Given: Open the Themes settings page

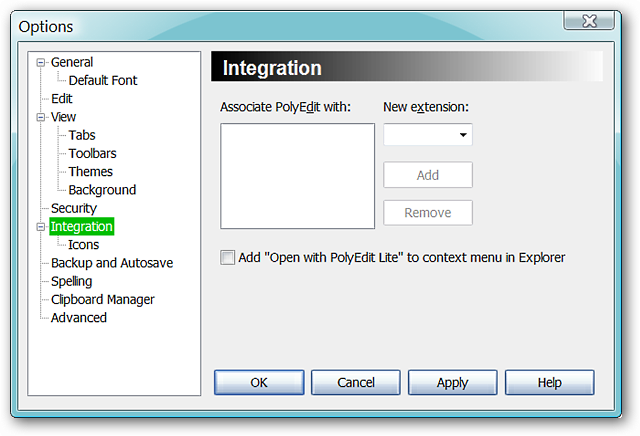Looking at the screenshot, I should point(90,172).
